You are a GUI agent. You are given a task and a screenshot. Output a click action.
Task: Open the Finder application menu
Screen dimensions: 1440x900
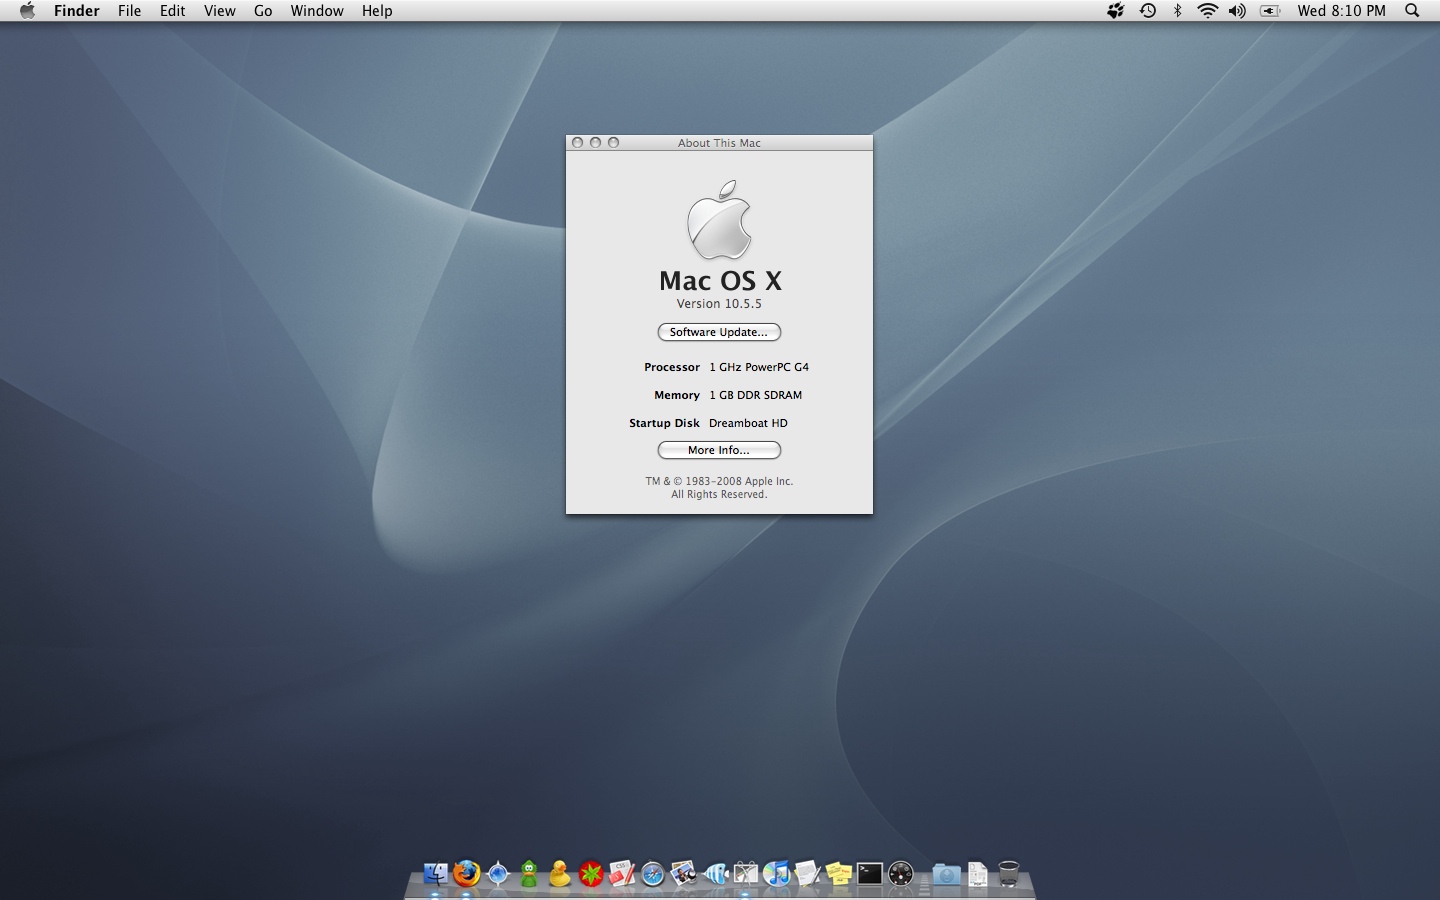tap(77, 11)
